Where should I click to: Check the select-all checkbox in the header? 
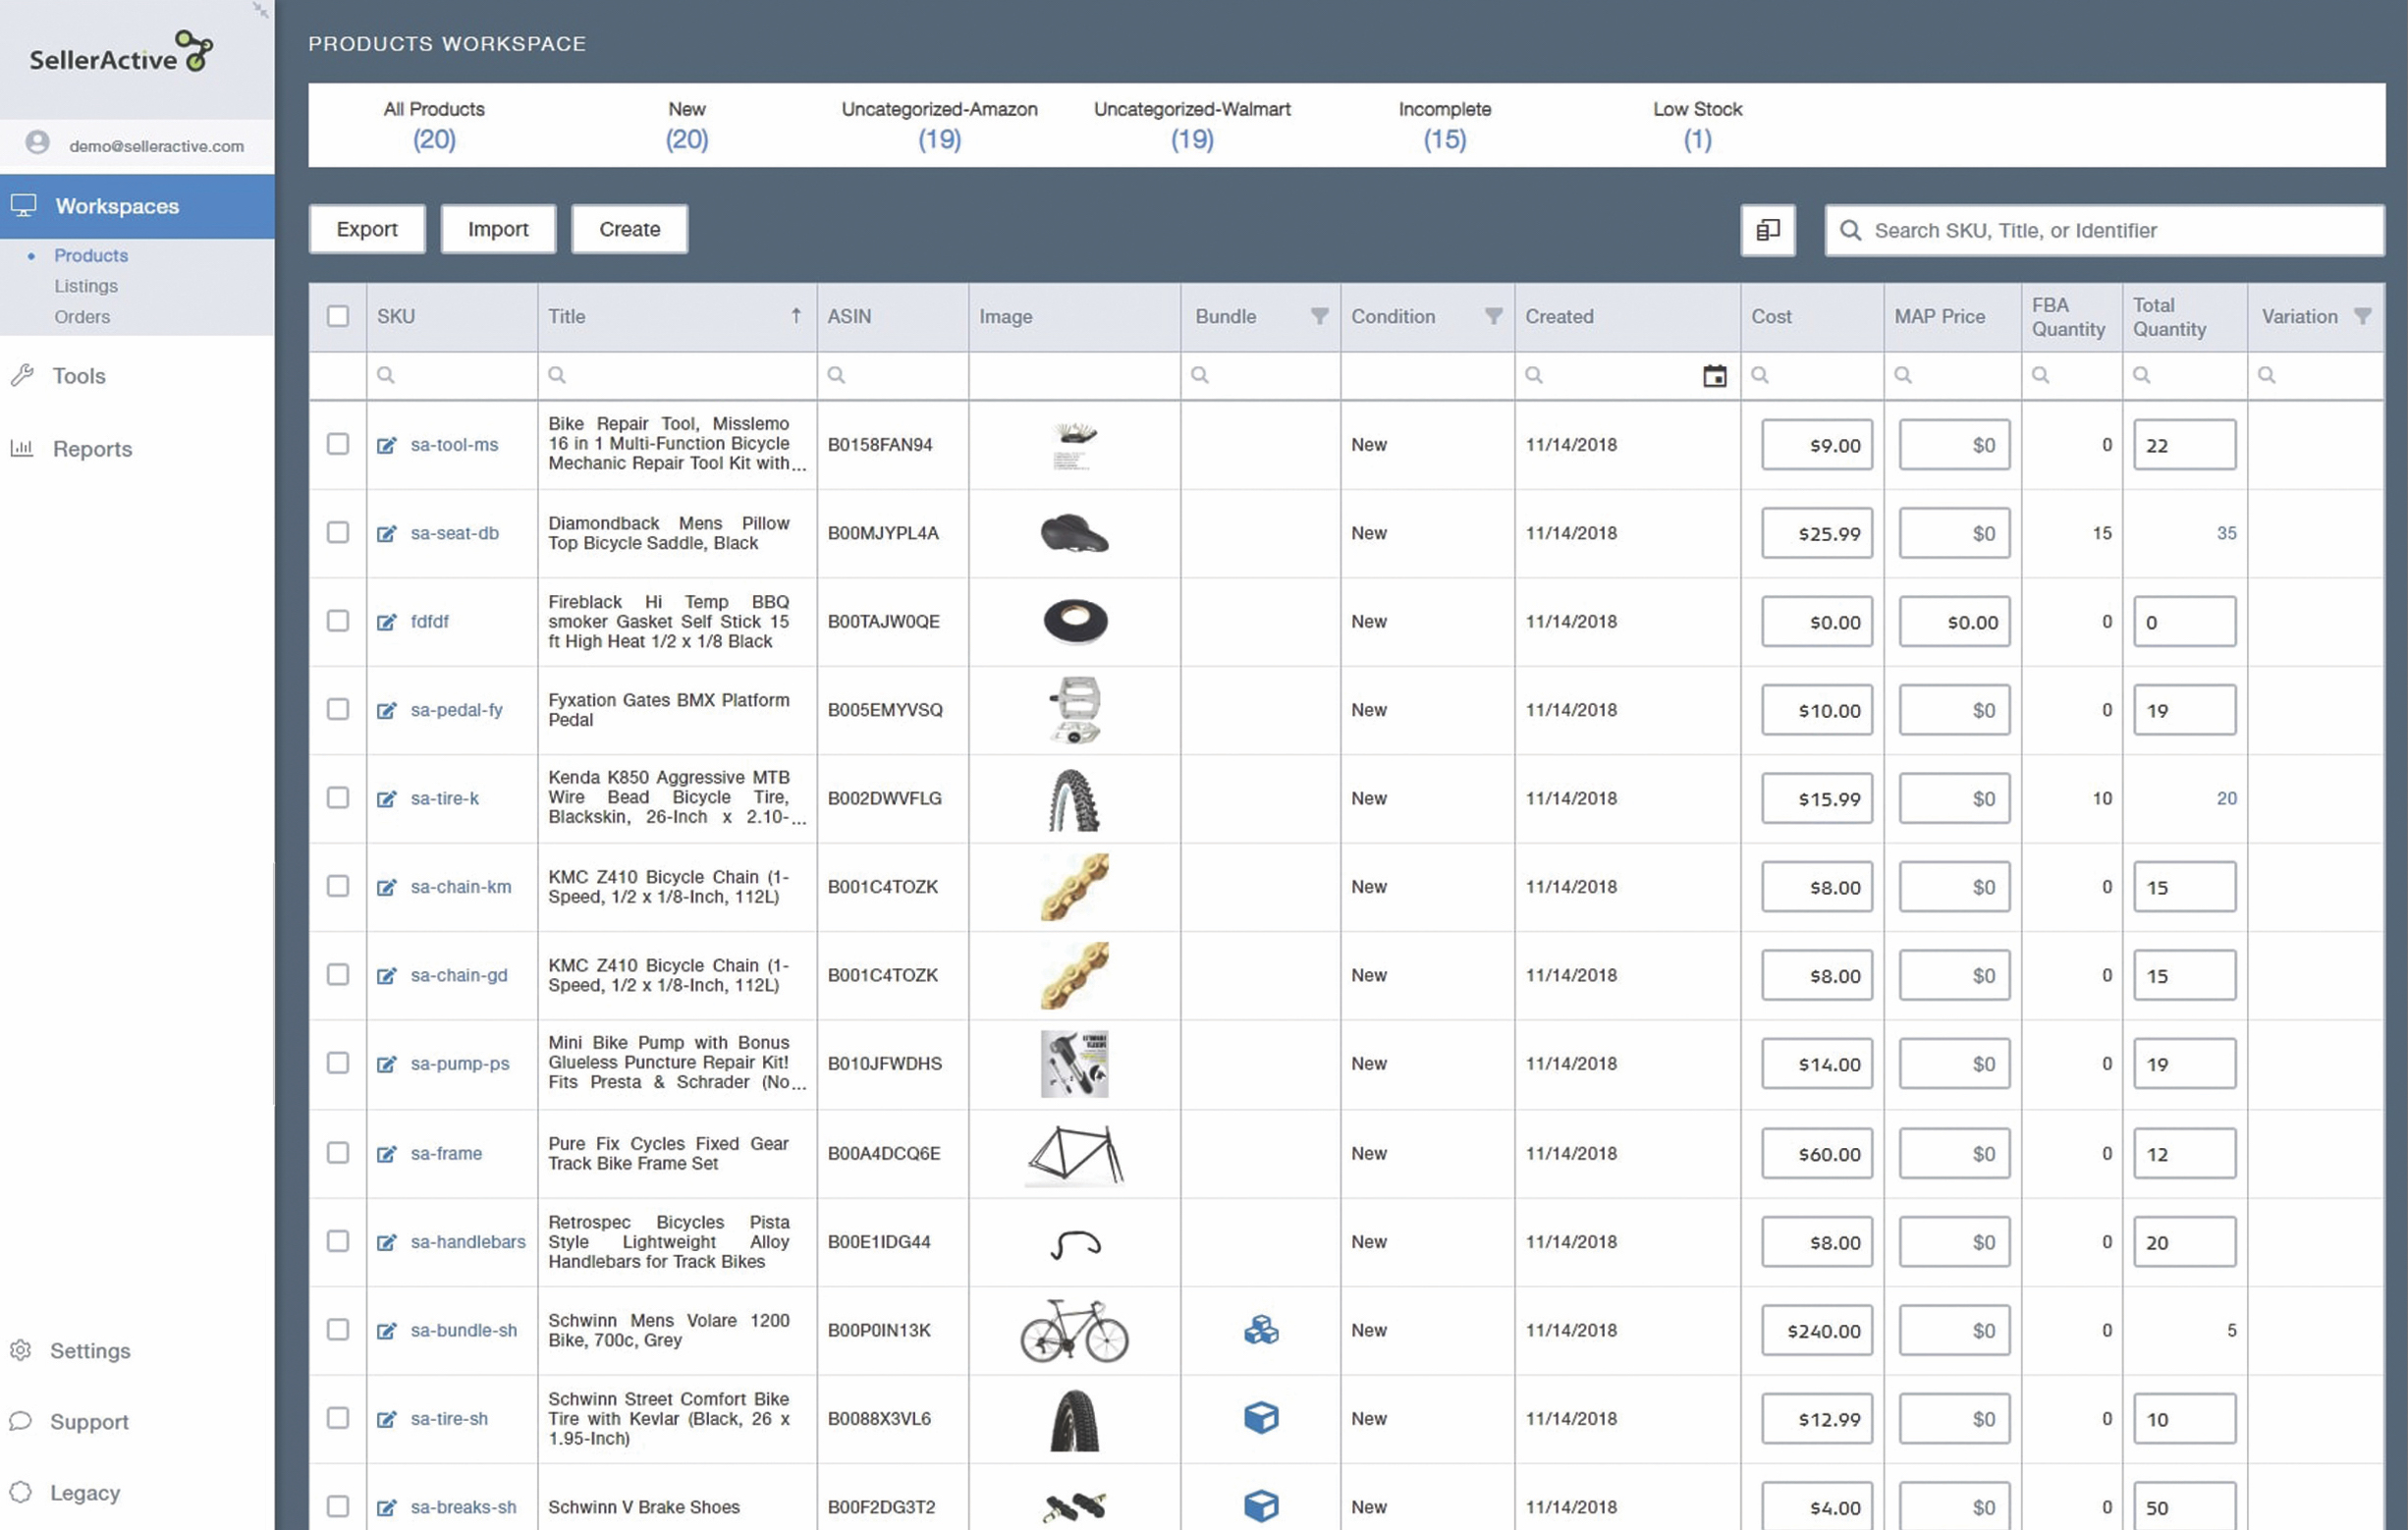(338, 316)
